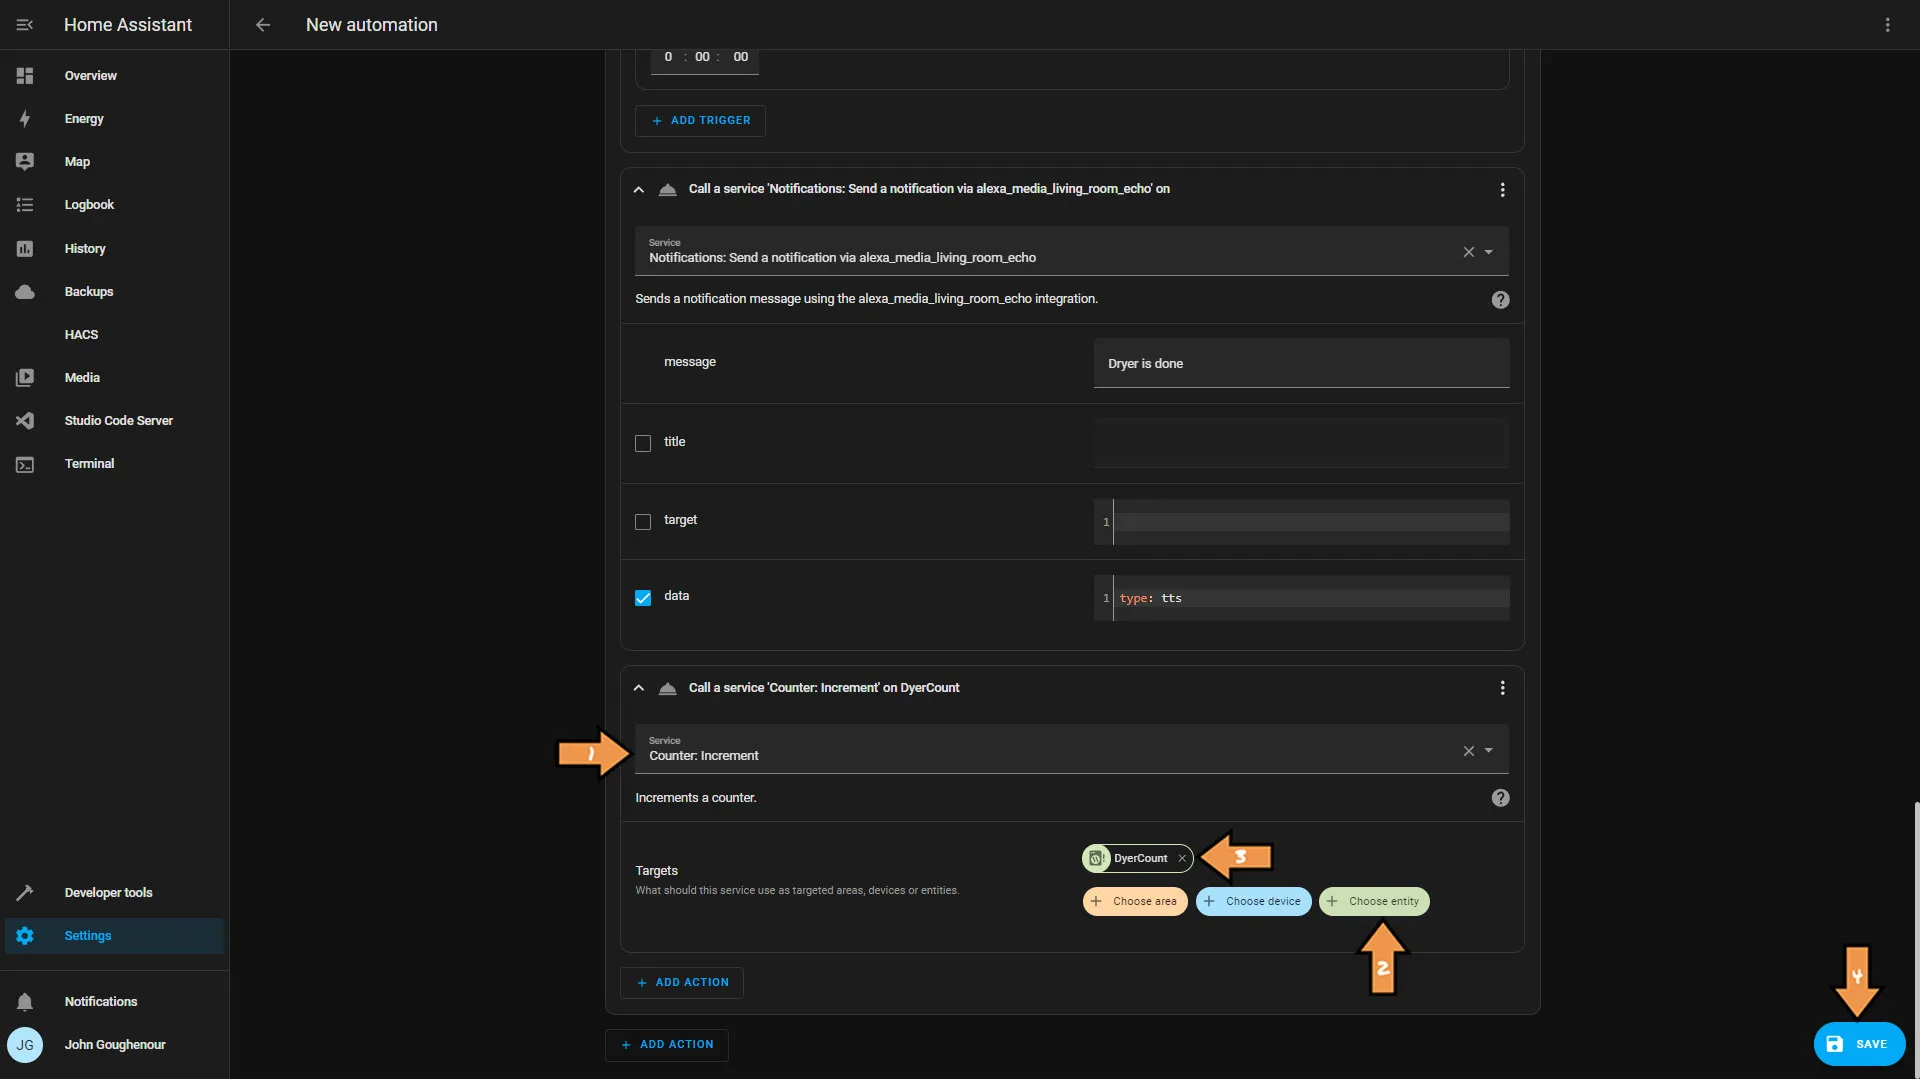
Task: Open the JG user profile avatar
Action: (25, 1045)
